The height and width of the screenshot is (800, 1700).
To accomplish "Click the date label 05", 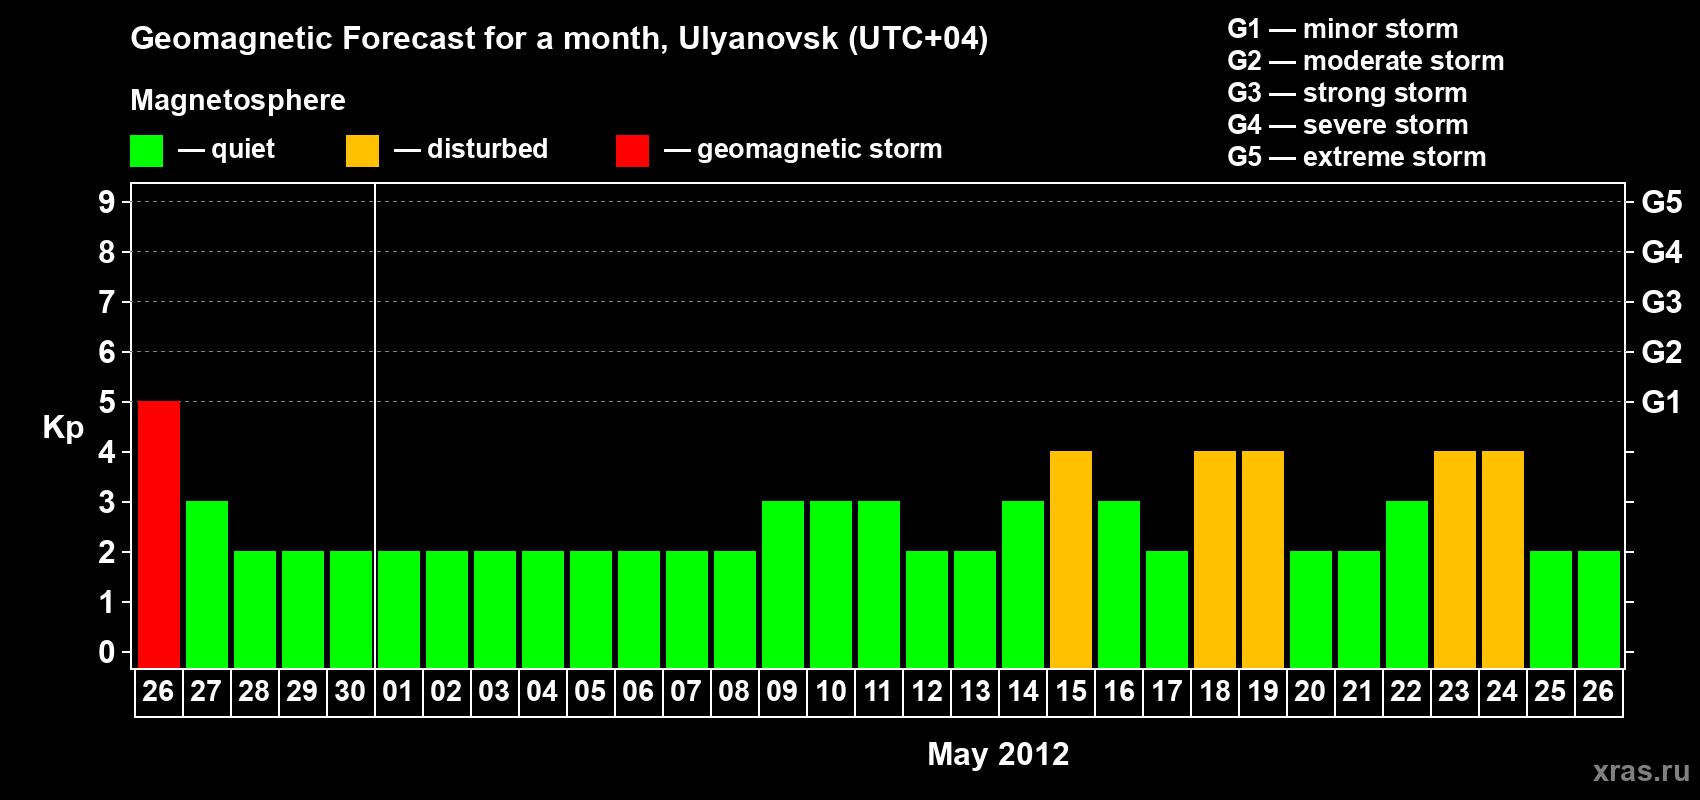I will [590, 692].
